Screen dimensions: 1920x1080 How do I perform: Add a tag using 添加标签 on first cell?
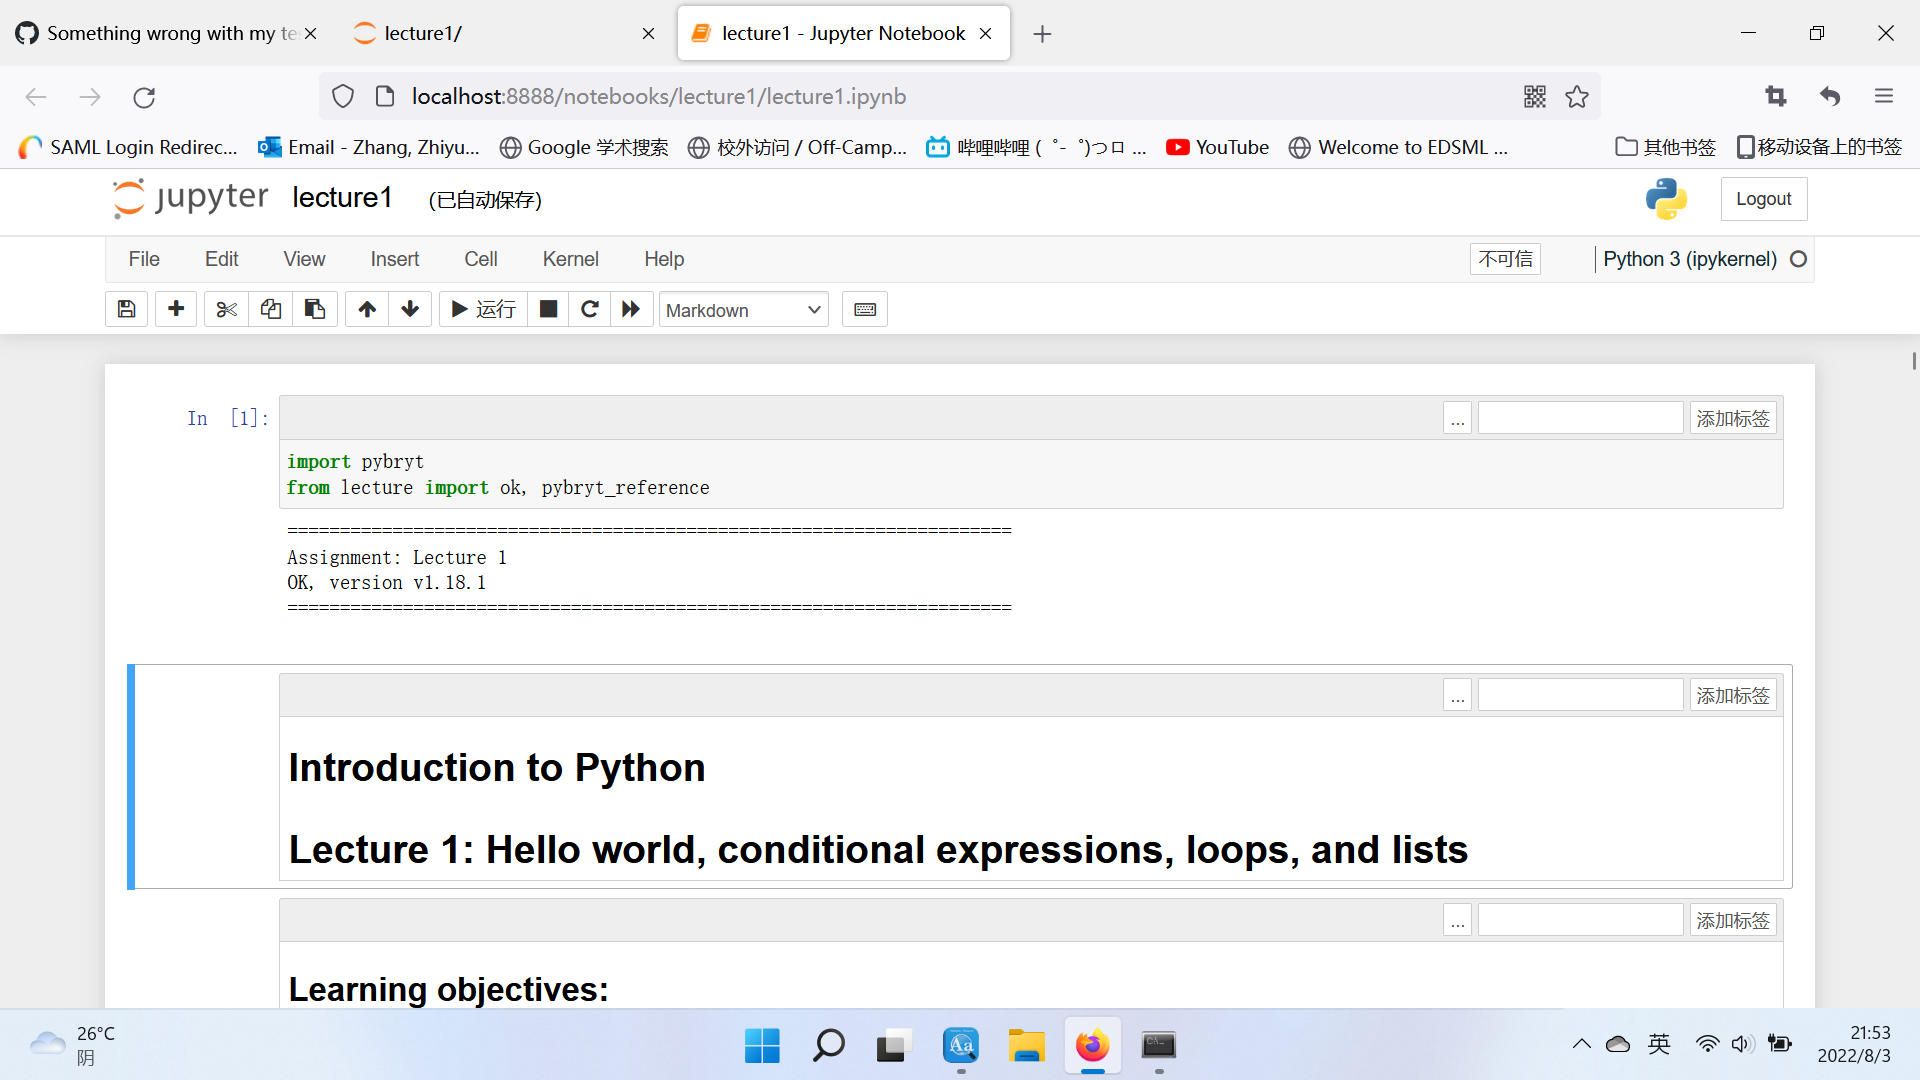pyautogui.click(x=1733, y=417)
